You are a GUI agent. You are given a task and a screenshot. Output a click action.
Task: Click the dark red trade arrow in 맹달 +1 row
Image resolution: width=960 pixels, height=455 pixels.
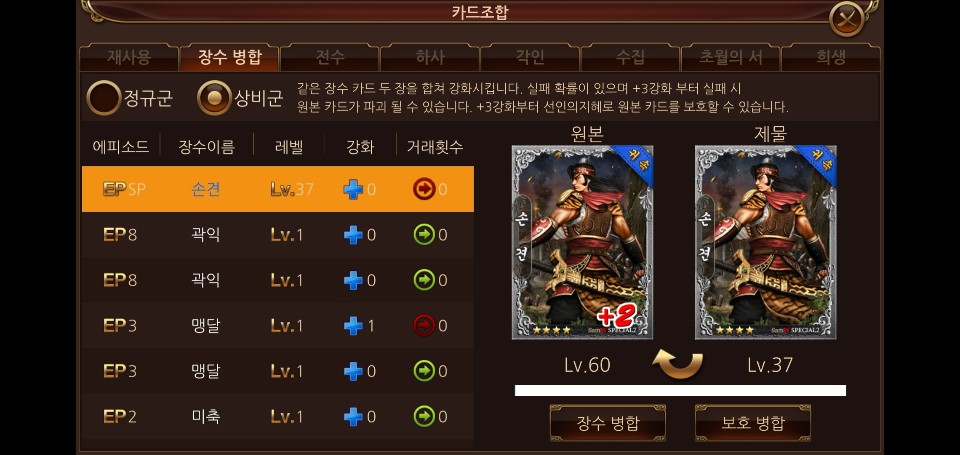[424, 325]
